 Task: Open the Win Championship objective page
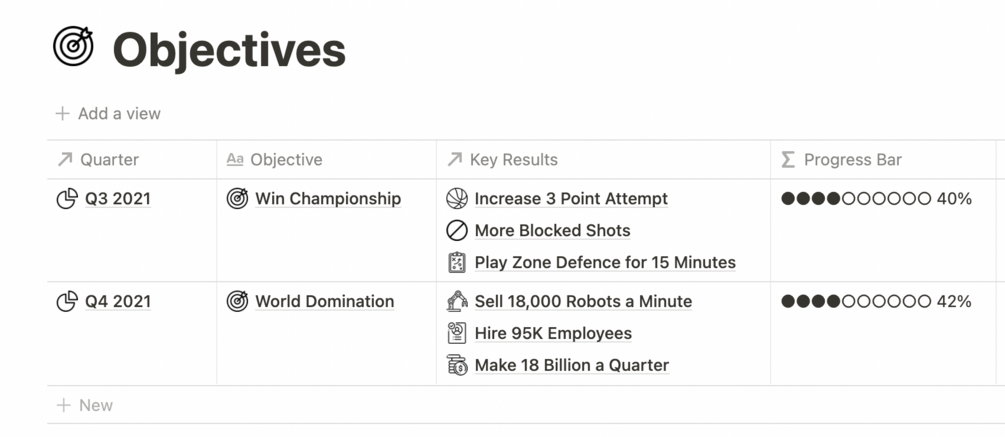coord(328,199)
